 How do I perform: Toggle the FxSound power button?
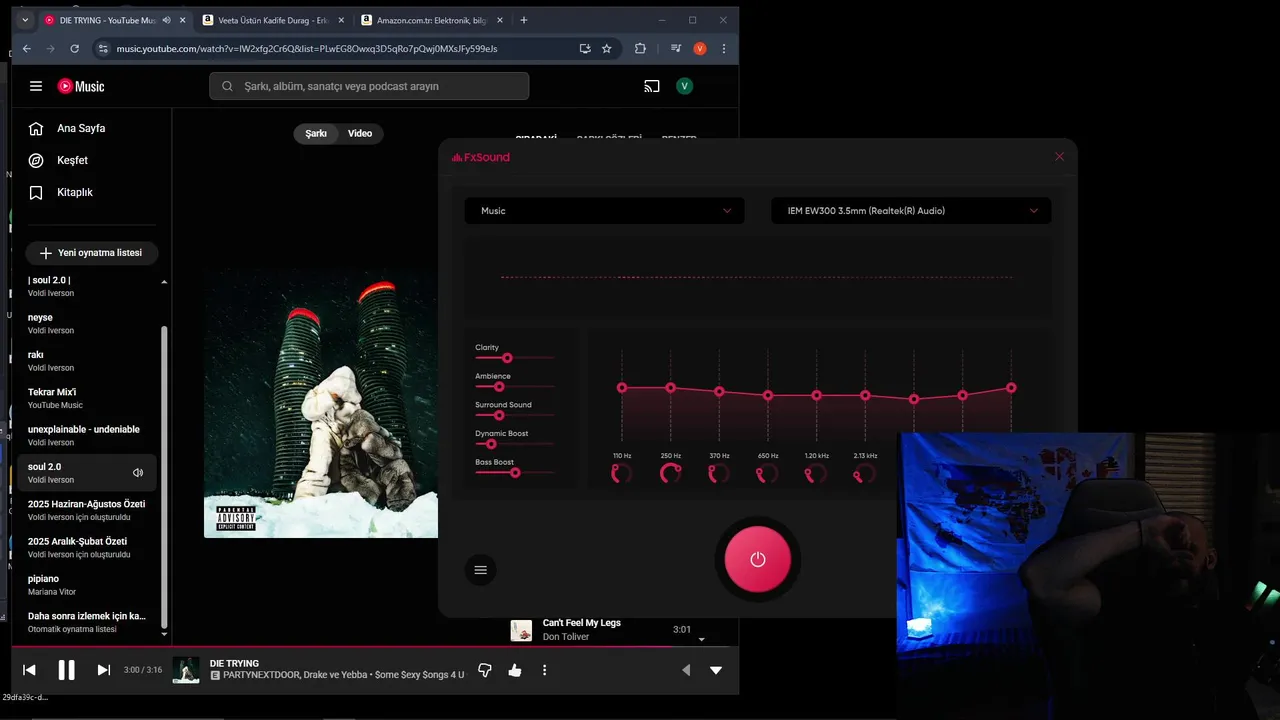coord(757,559)
